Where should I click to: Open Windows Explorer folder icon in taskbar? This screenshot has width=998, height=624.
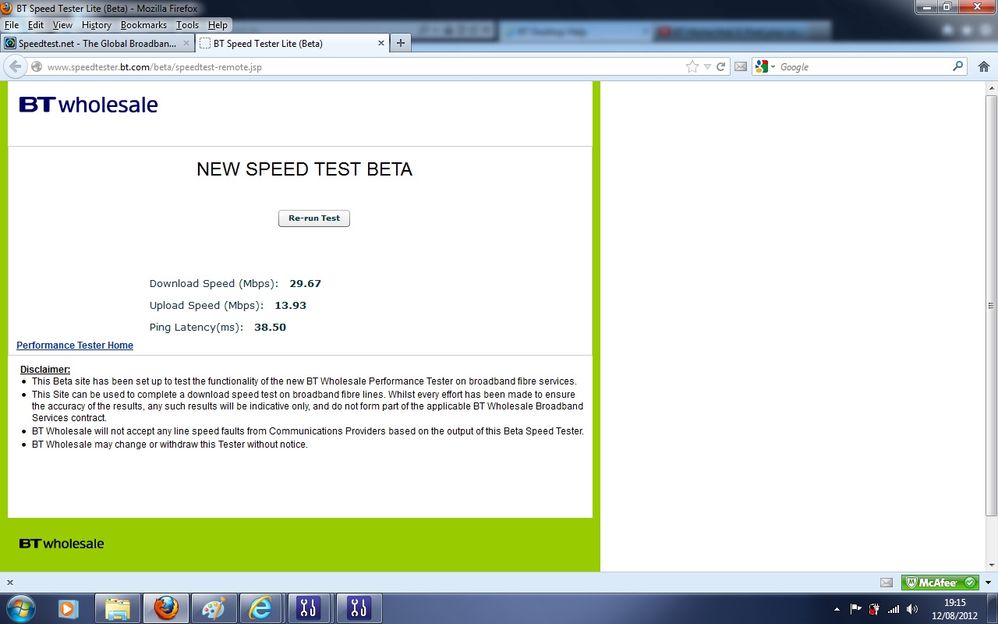[x=117, y=609]
